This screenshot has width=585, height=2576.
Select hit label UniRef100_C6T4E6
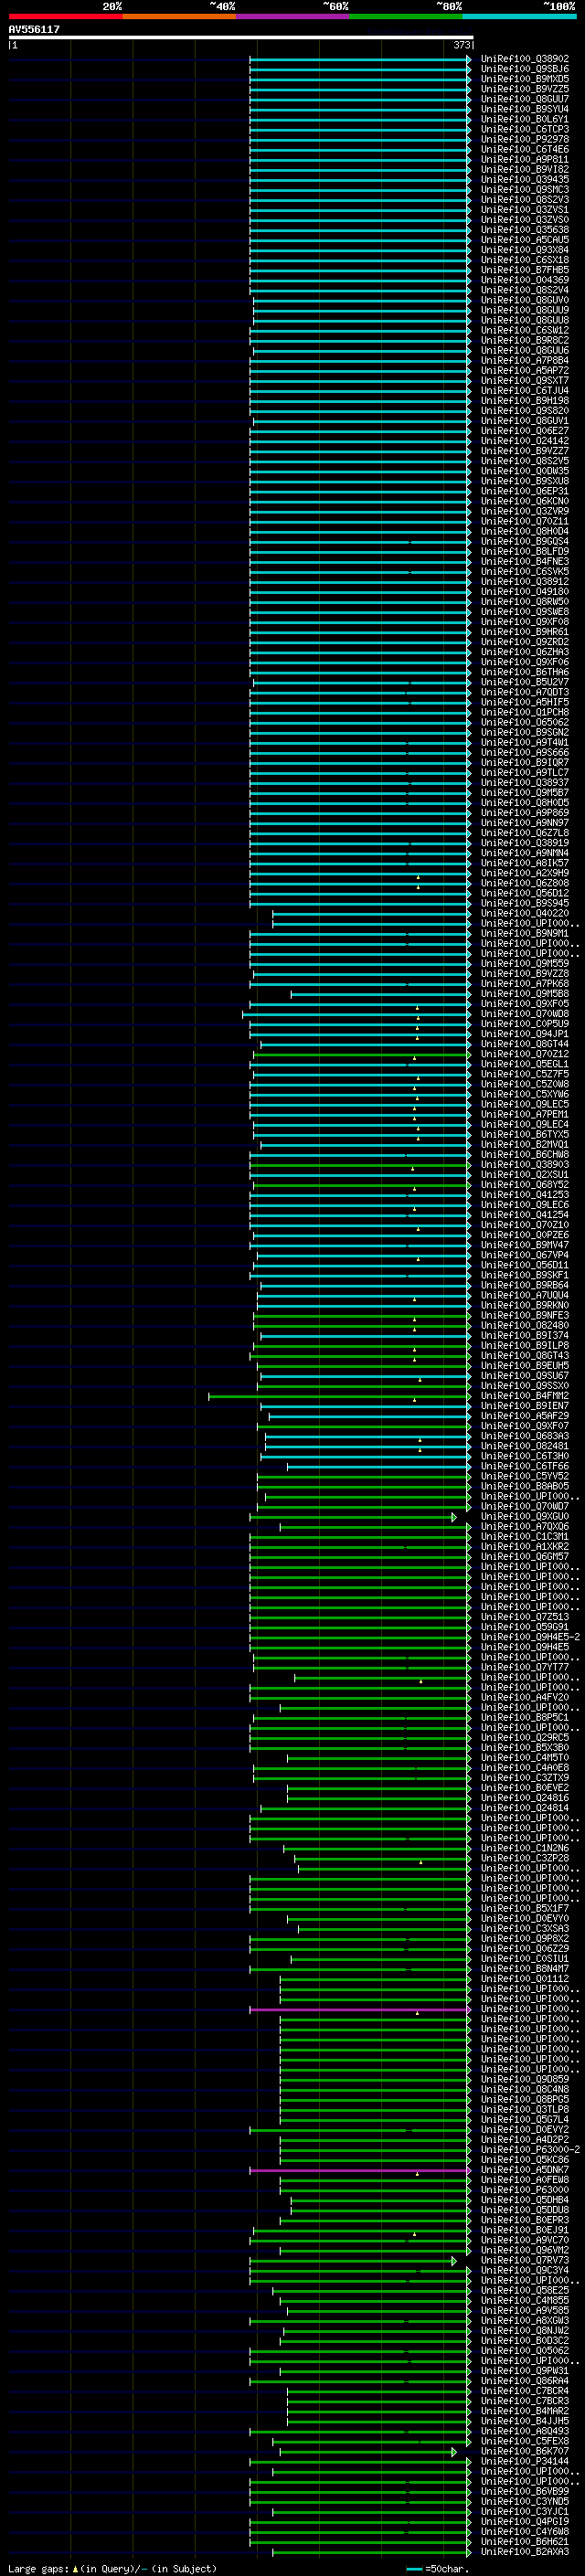(x=524, y=149)
